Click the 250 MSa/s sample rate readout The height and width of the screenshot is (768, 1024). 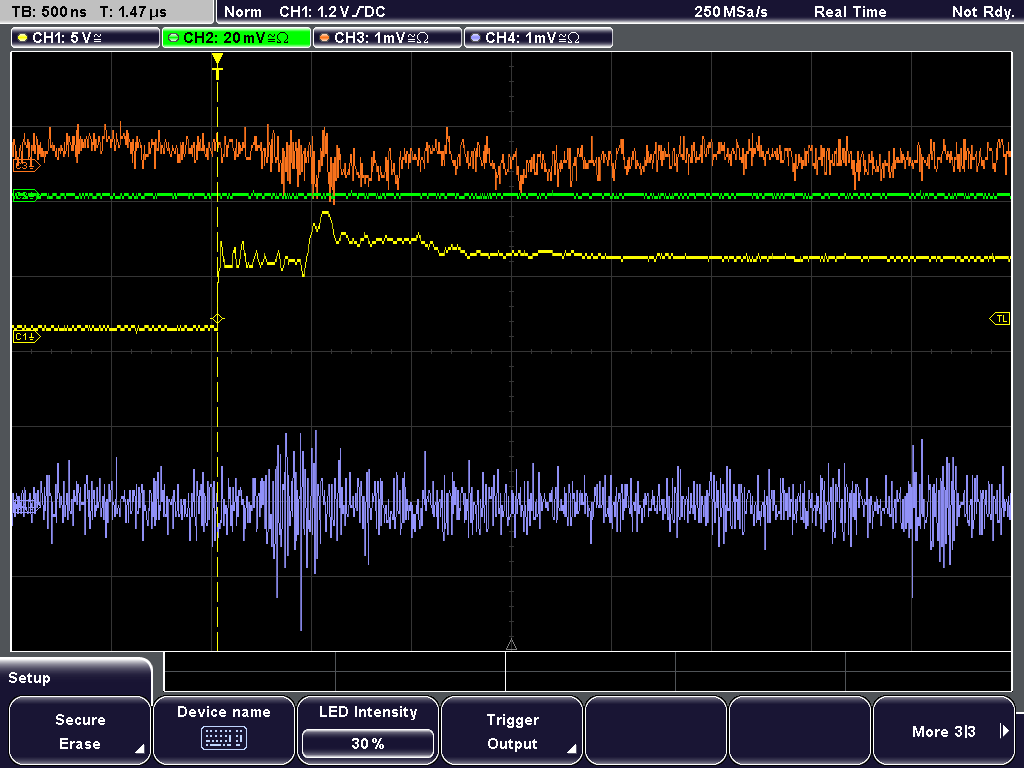coord(731,12)
